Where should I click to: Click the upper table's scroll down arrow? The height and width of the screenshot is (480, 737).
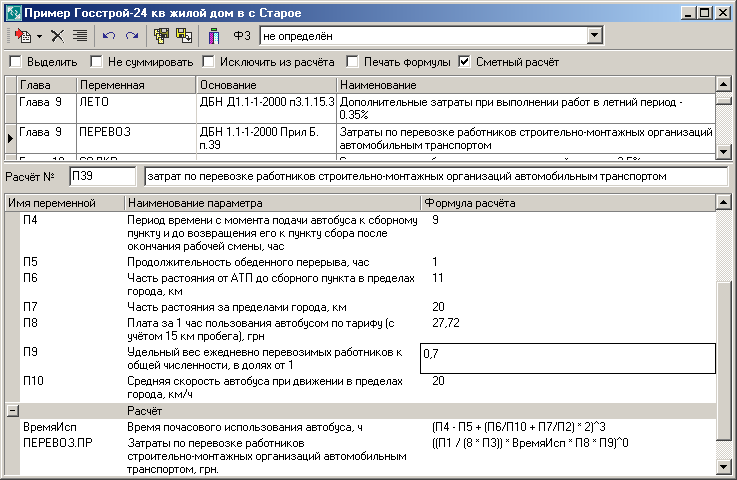(723, 151)
